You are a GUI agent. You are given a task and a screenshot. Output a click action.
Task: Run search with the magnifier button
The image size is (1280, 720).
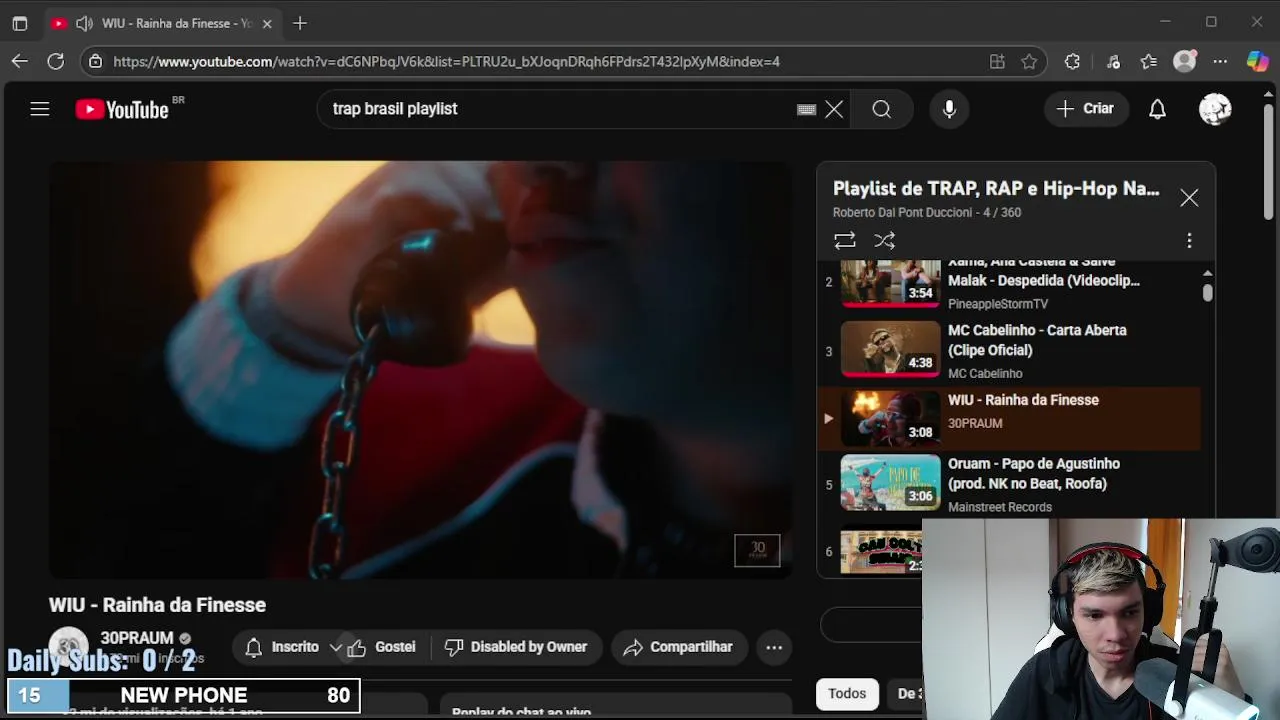click(x=881, y=109)
